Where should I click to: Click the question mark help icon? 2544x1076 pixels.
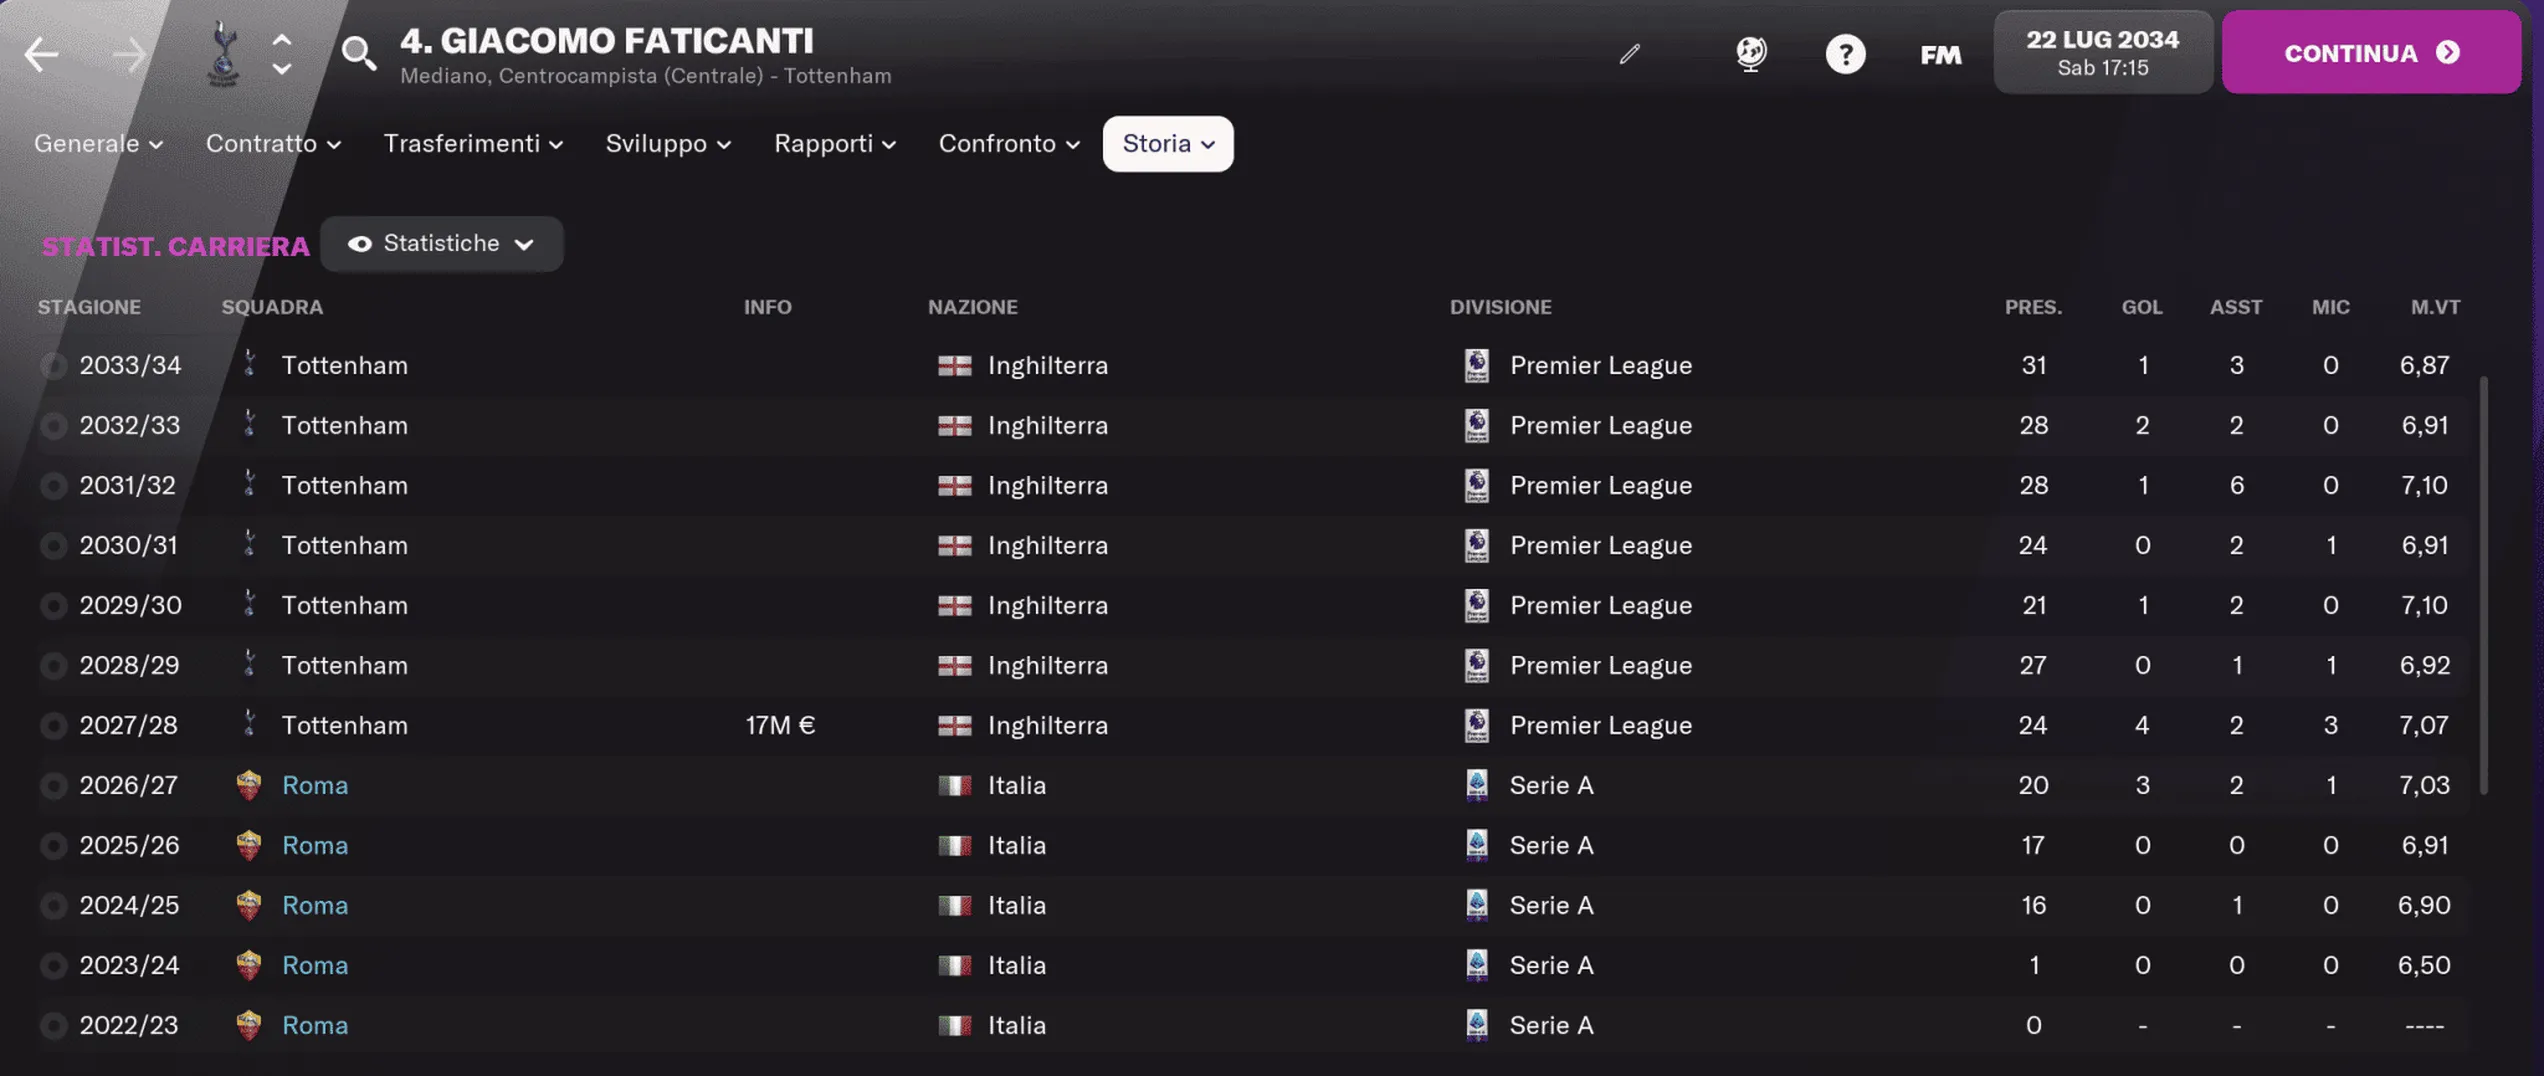1846,53
